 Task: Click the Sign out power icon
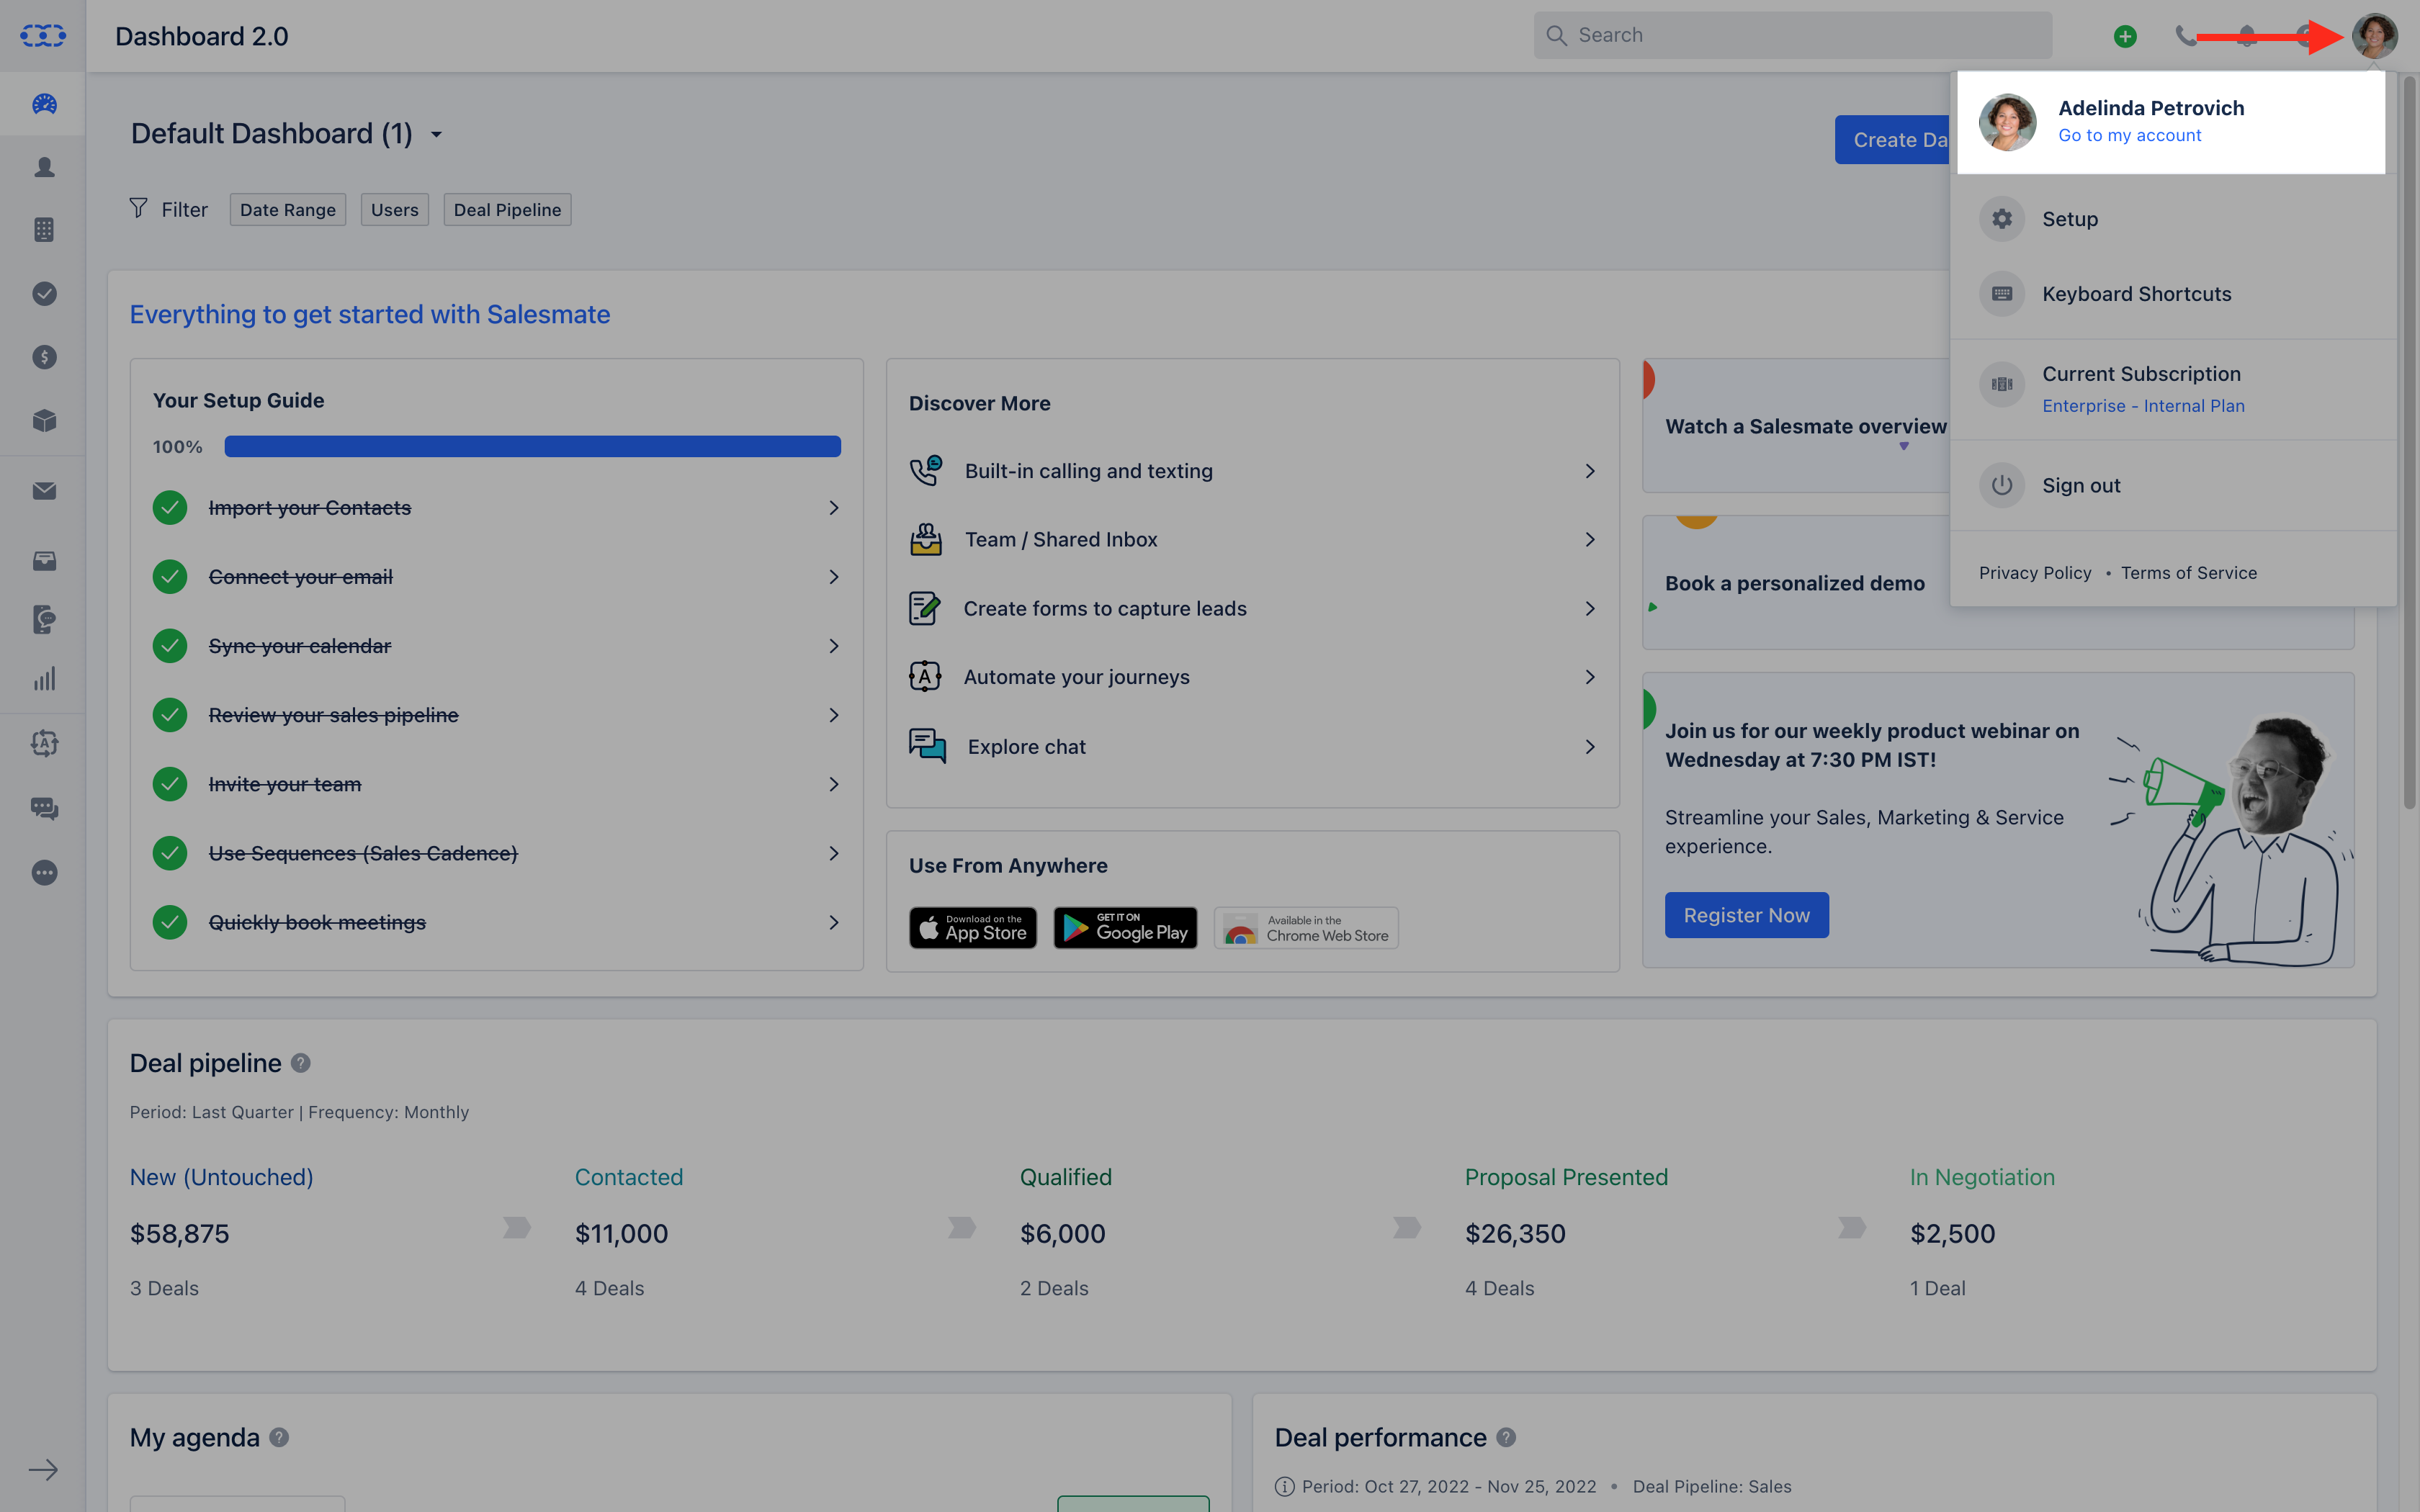point(2002,485)
